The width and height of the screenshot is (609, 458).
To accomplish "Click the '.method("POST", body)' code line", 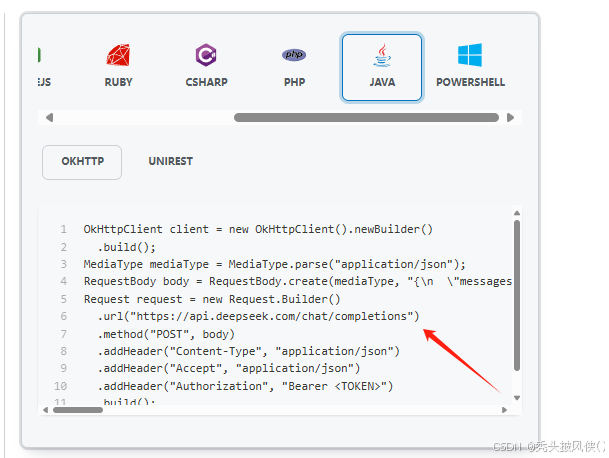I will pos(166,334).
